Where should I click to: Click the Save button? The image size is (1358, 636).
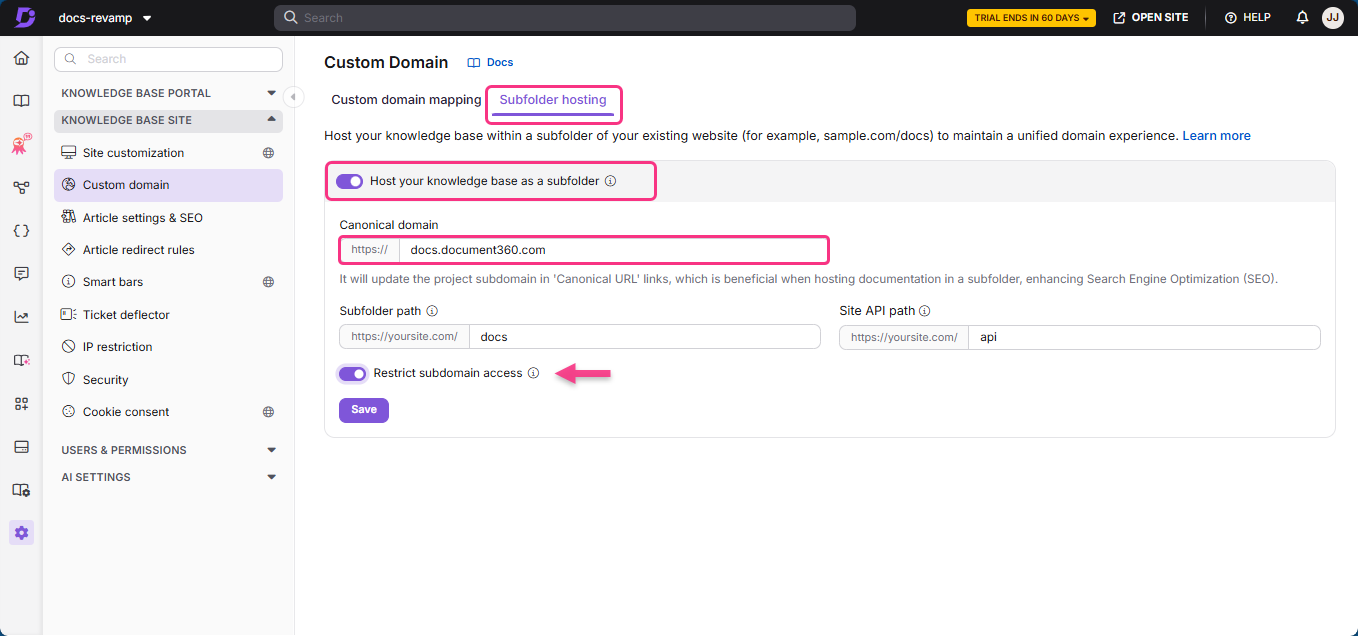[364, 410]
